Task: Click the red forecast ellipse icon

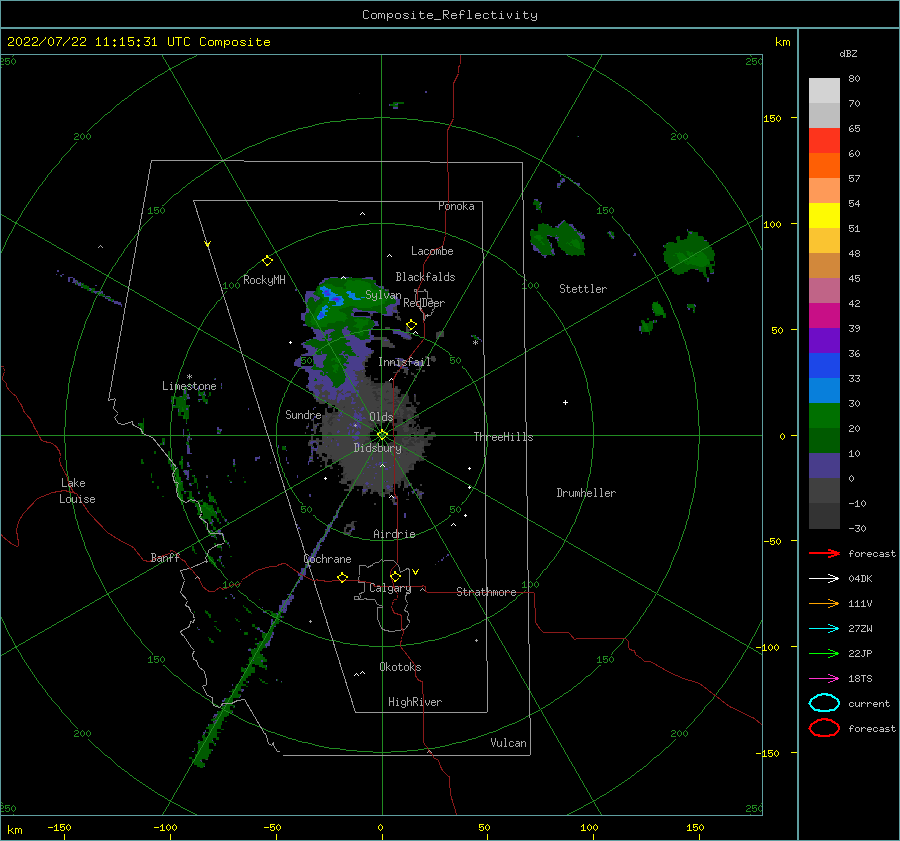Action: tap(824, 728)
